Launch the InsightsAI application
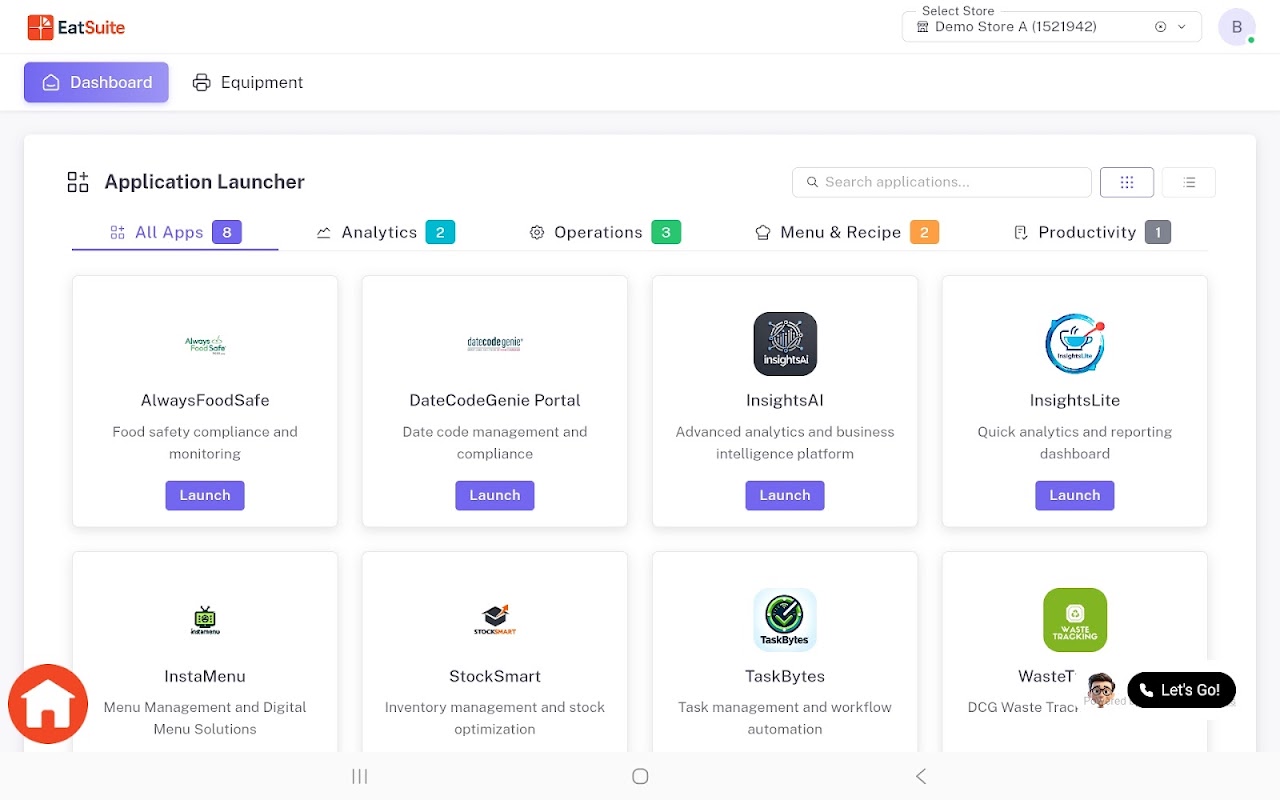1280x800 pixels. 785,495
